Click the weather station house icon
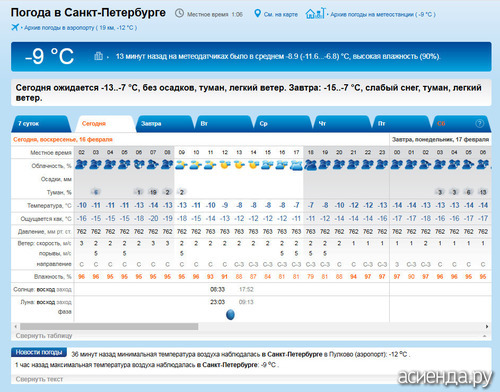The image size is (500, 392). click(315, 13)
